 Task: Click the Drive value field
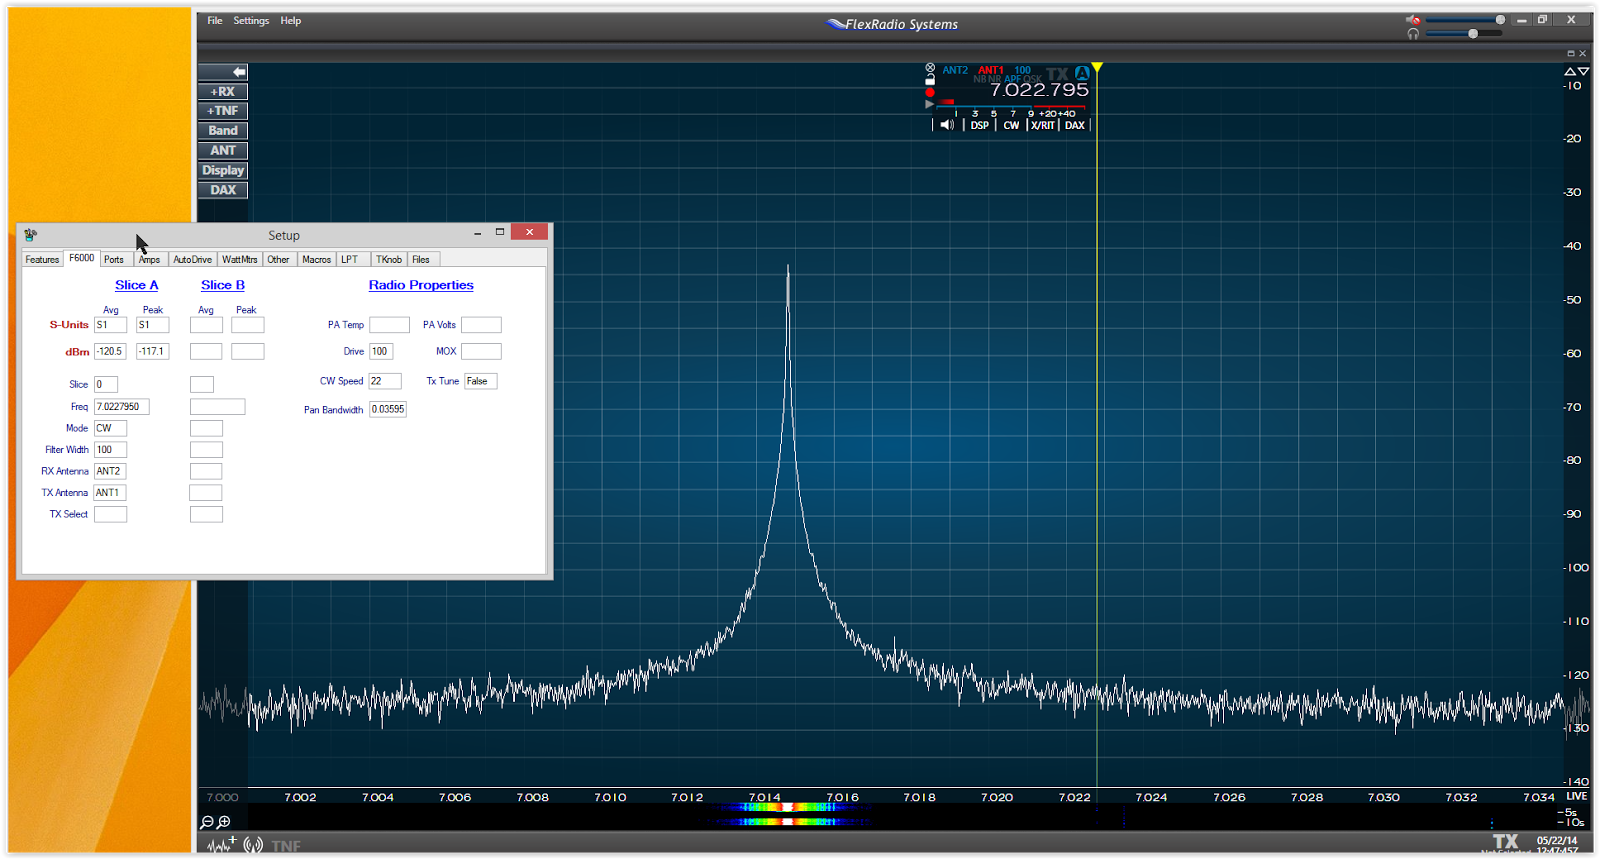pyautogui.click(x=381, y=351)
